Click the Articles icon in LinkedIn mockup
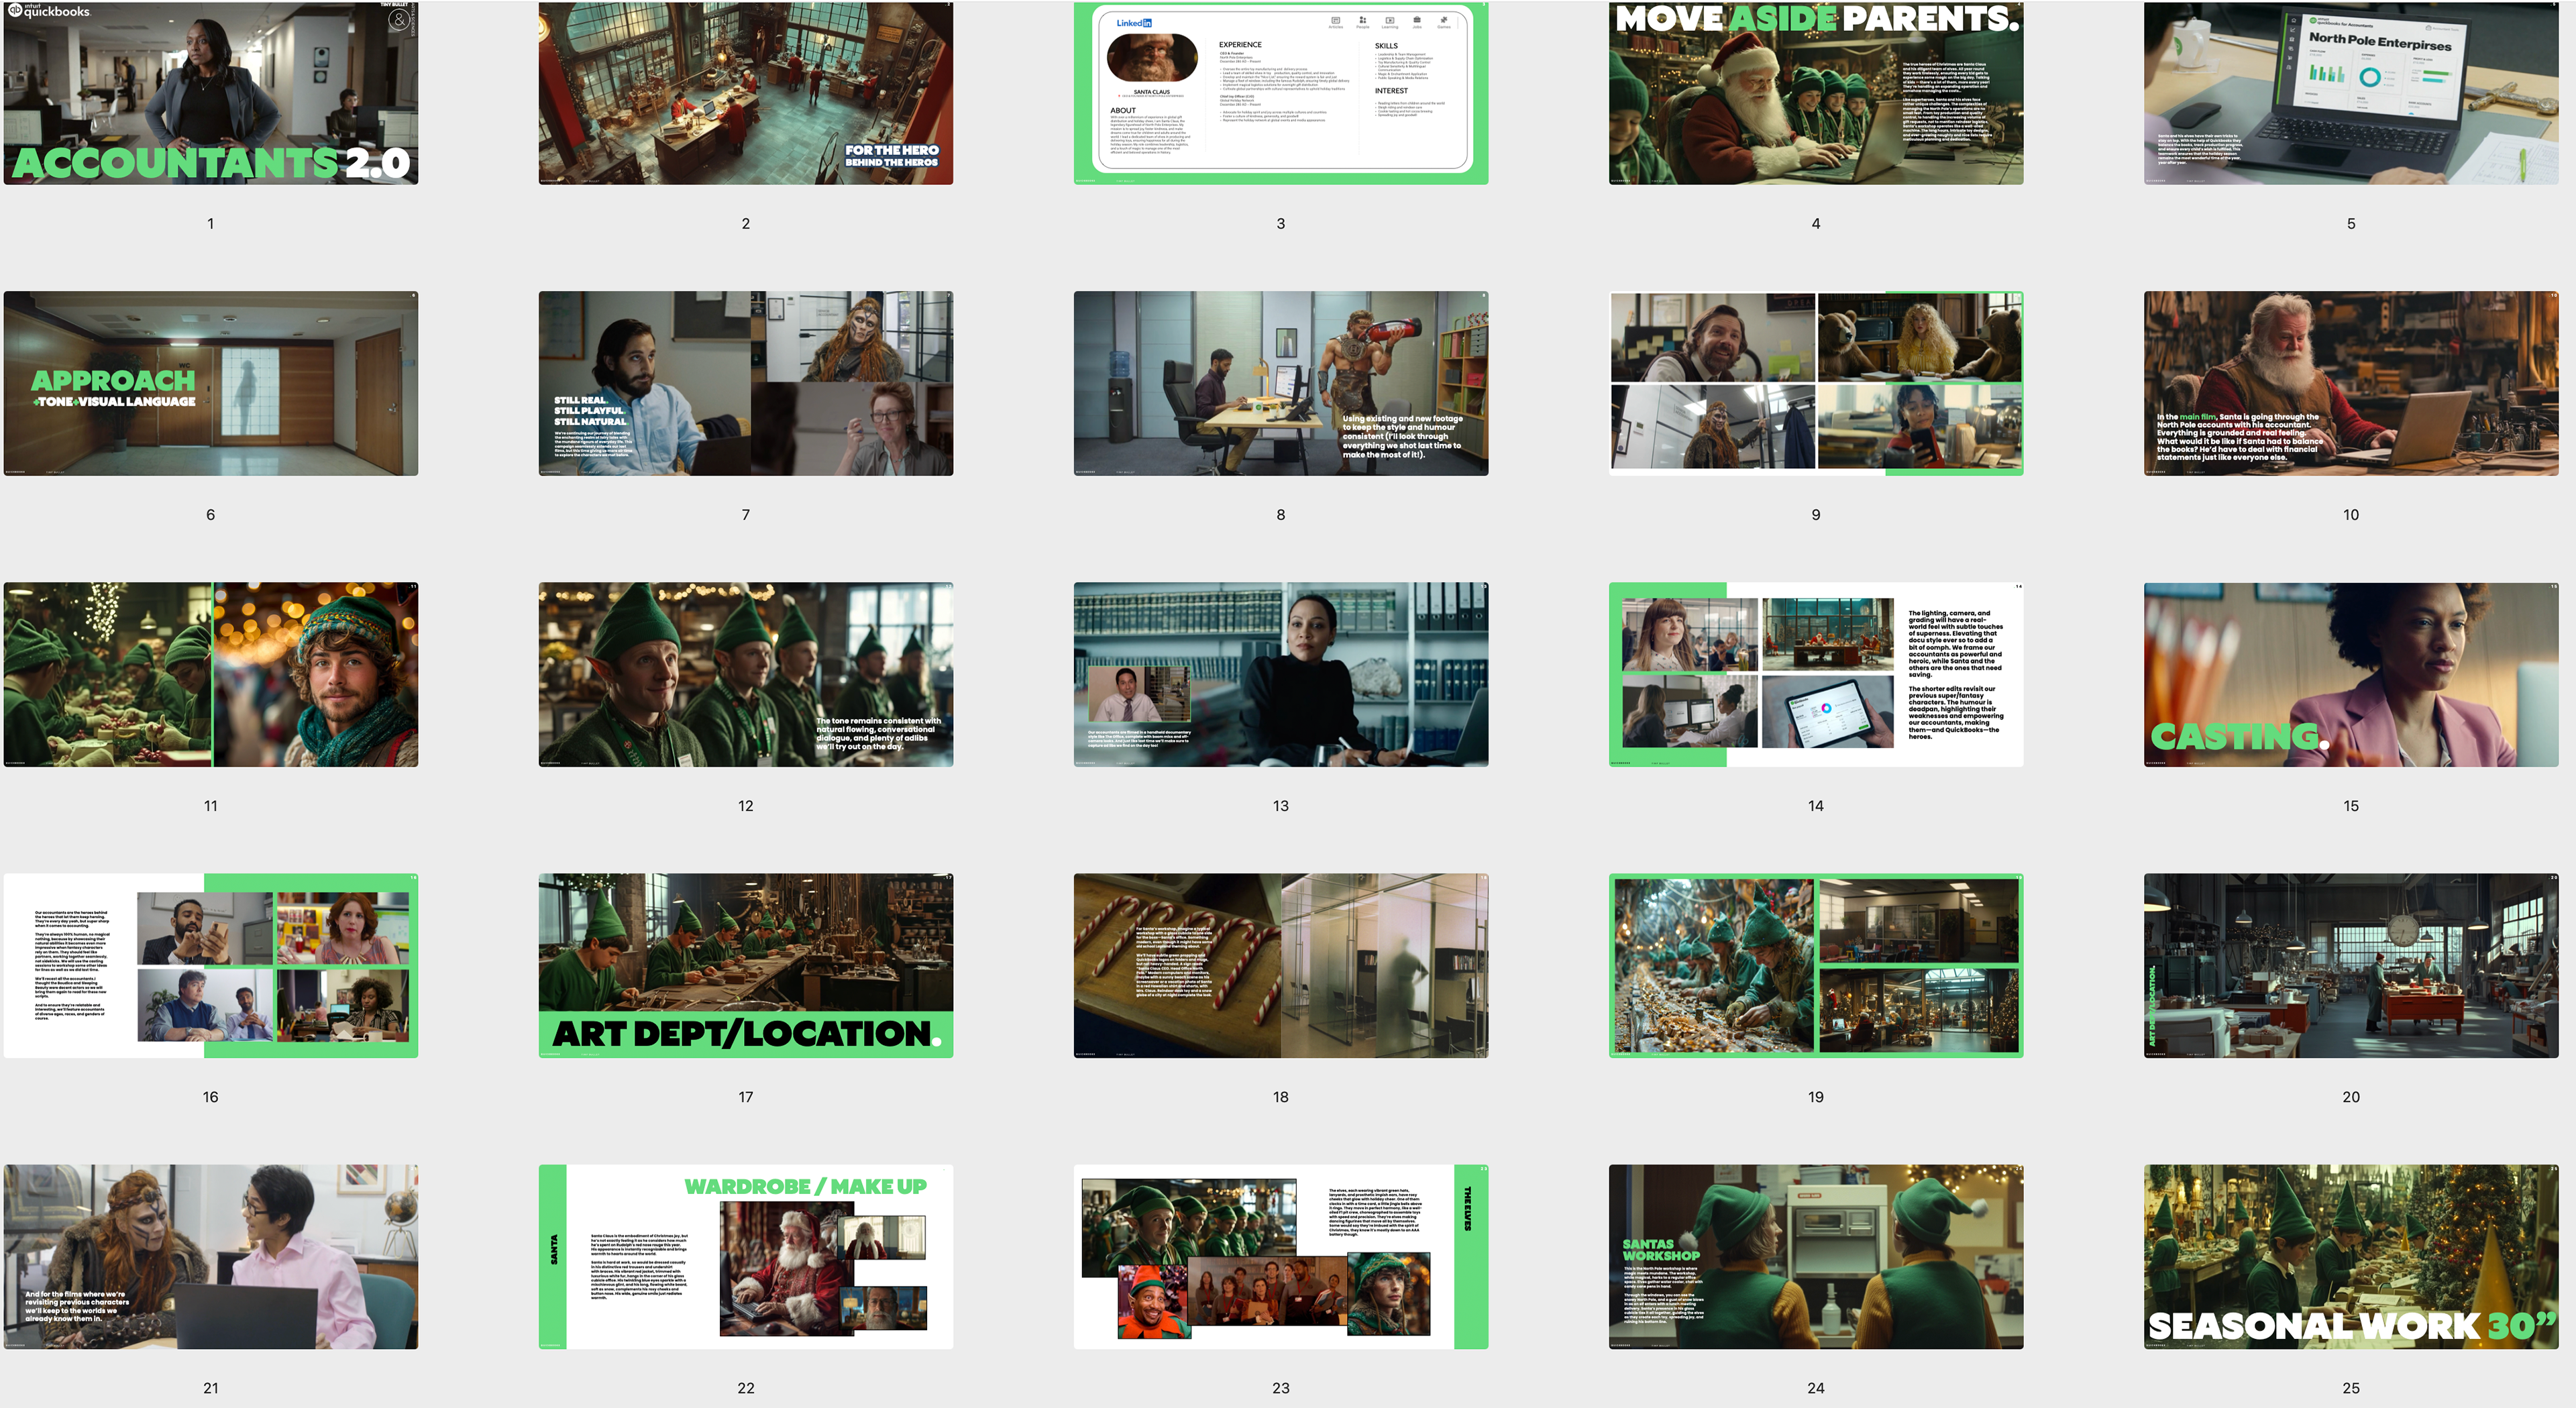 pyautogui.click(x=1335, y=21)
